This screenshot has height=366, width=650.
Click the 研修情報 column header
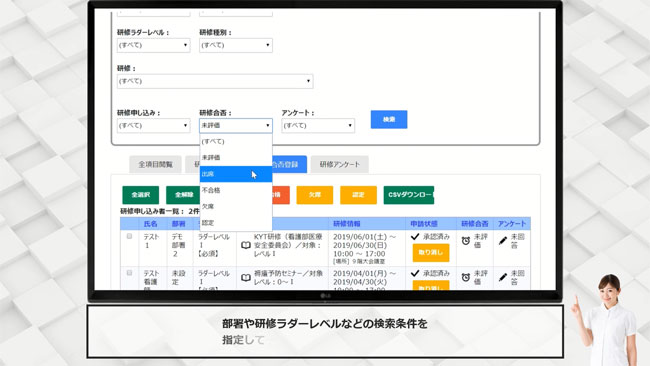(347, 224)
